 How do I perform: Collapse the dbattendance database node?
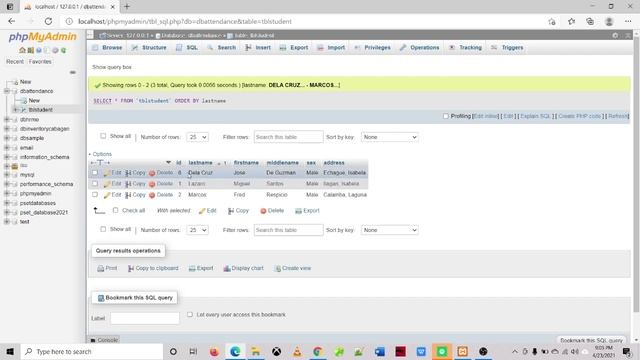[7, 91]
